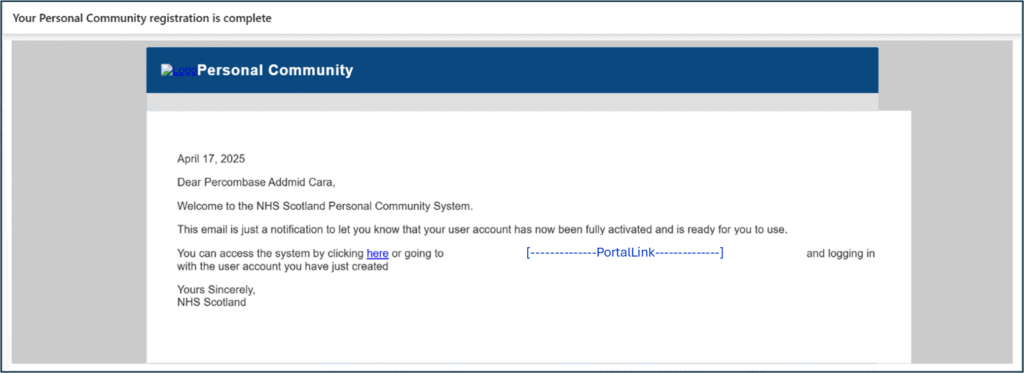This screenshot has height=373, width=1024.
Task: Click the "Welcome to the NHS Scotland" sentence
Action: (x=325, y=206)
